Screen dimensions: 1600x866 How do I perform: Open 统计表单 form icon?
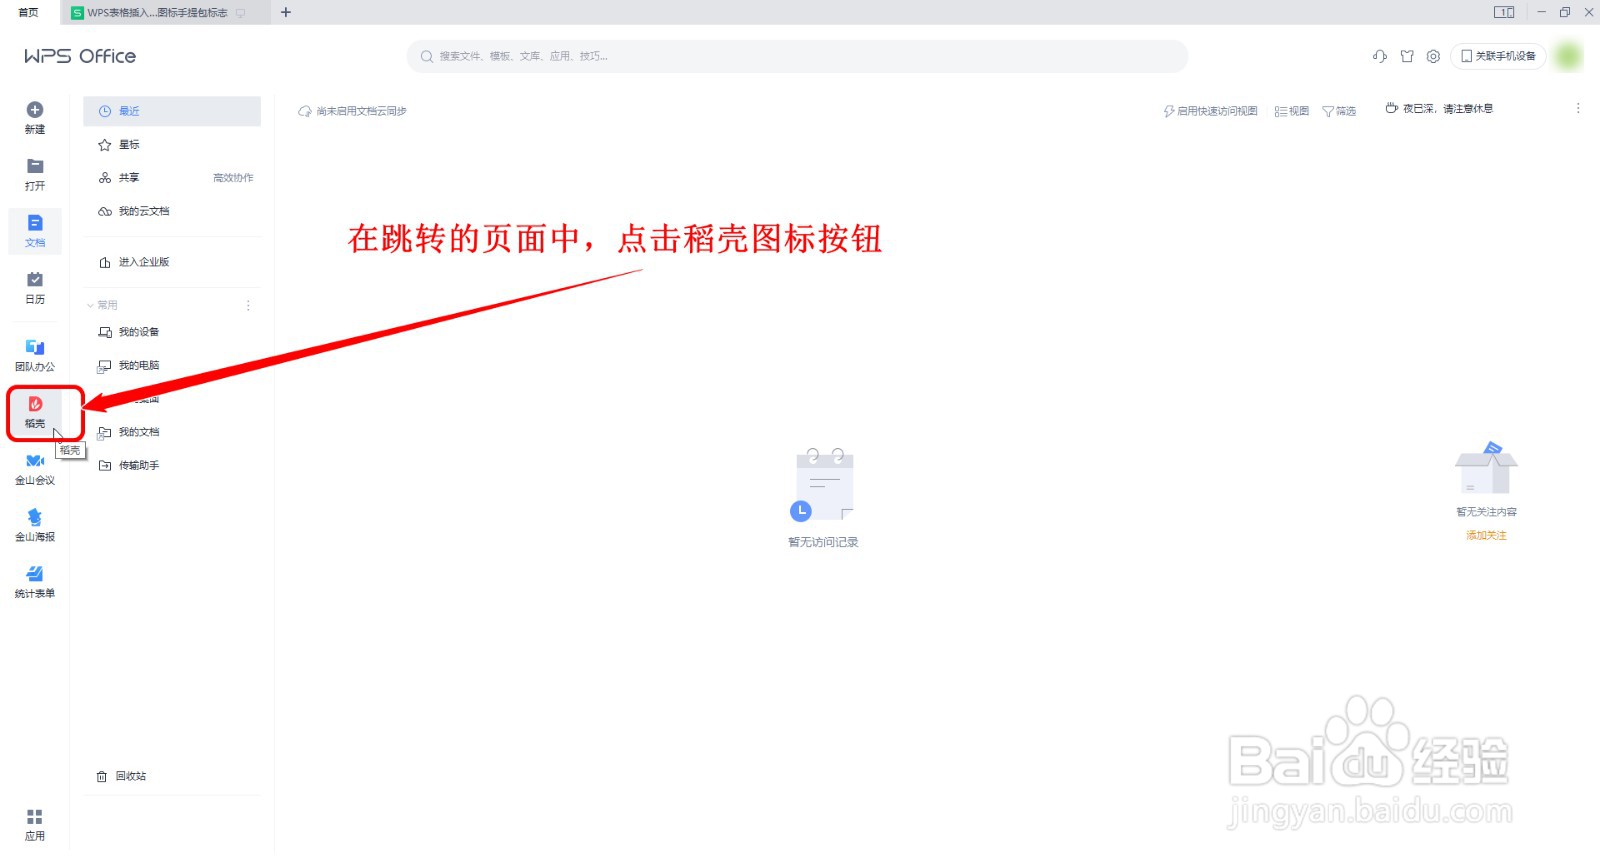(x=35, y=574)
